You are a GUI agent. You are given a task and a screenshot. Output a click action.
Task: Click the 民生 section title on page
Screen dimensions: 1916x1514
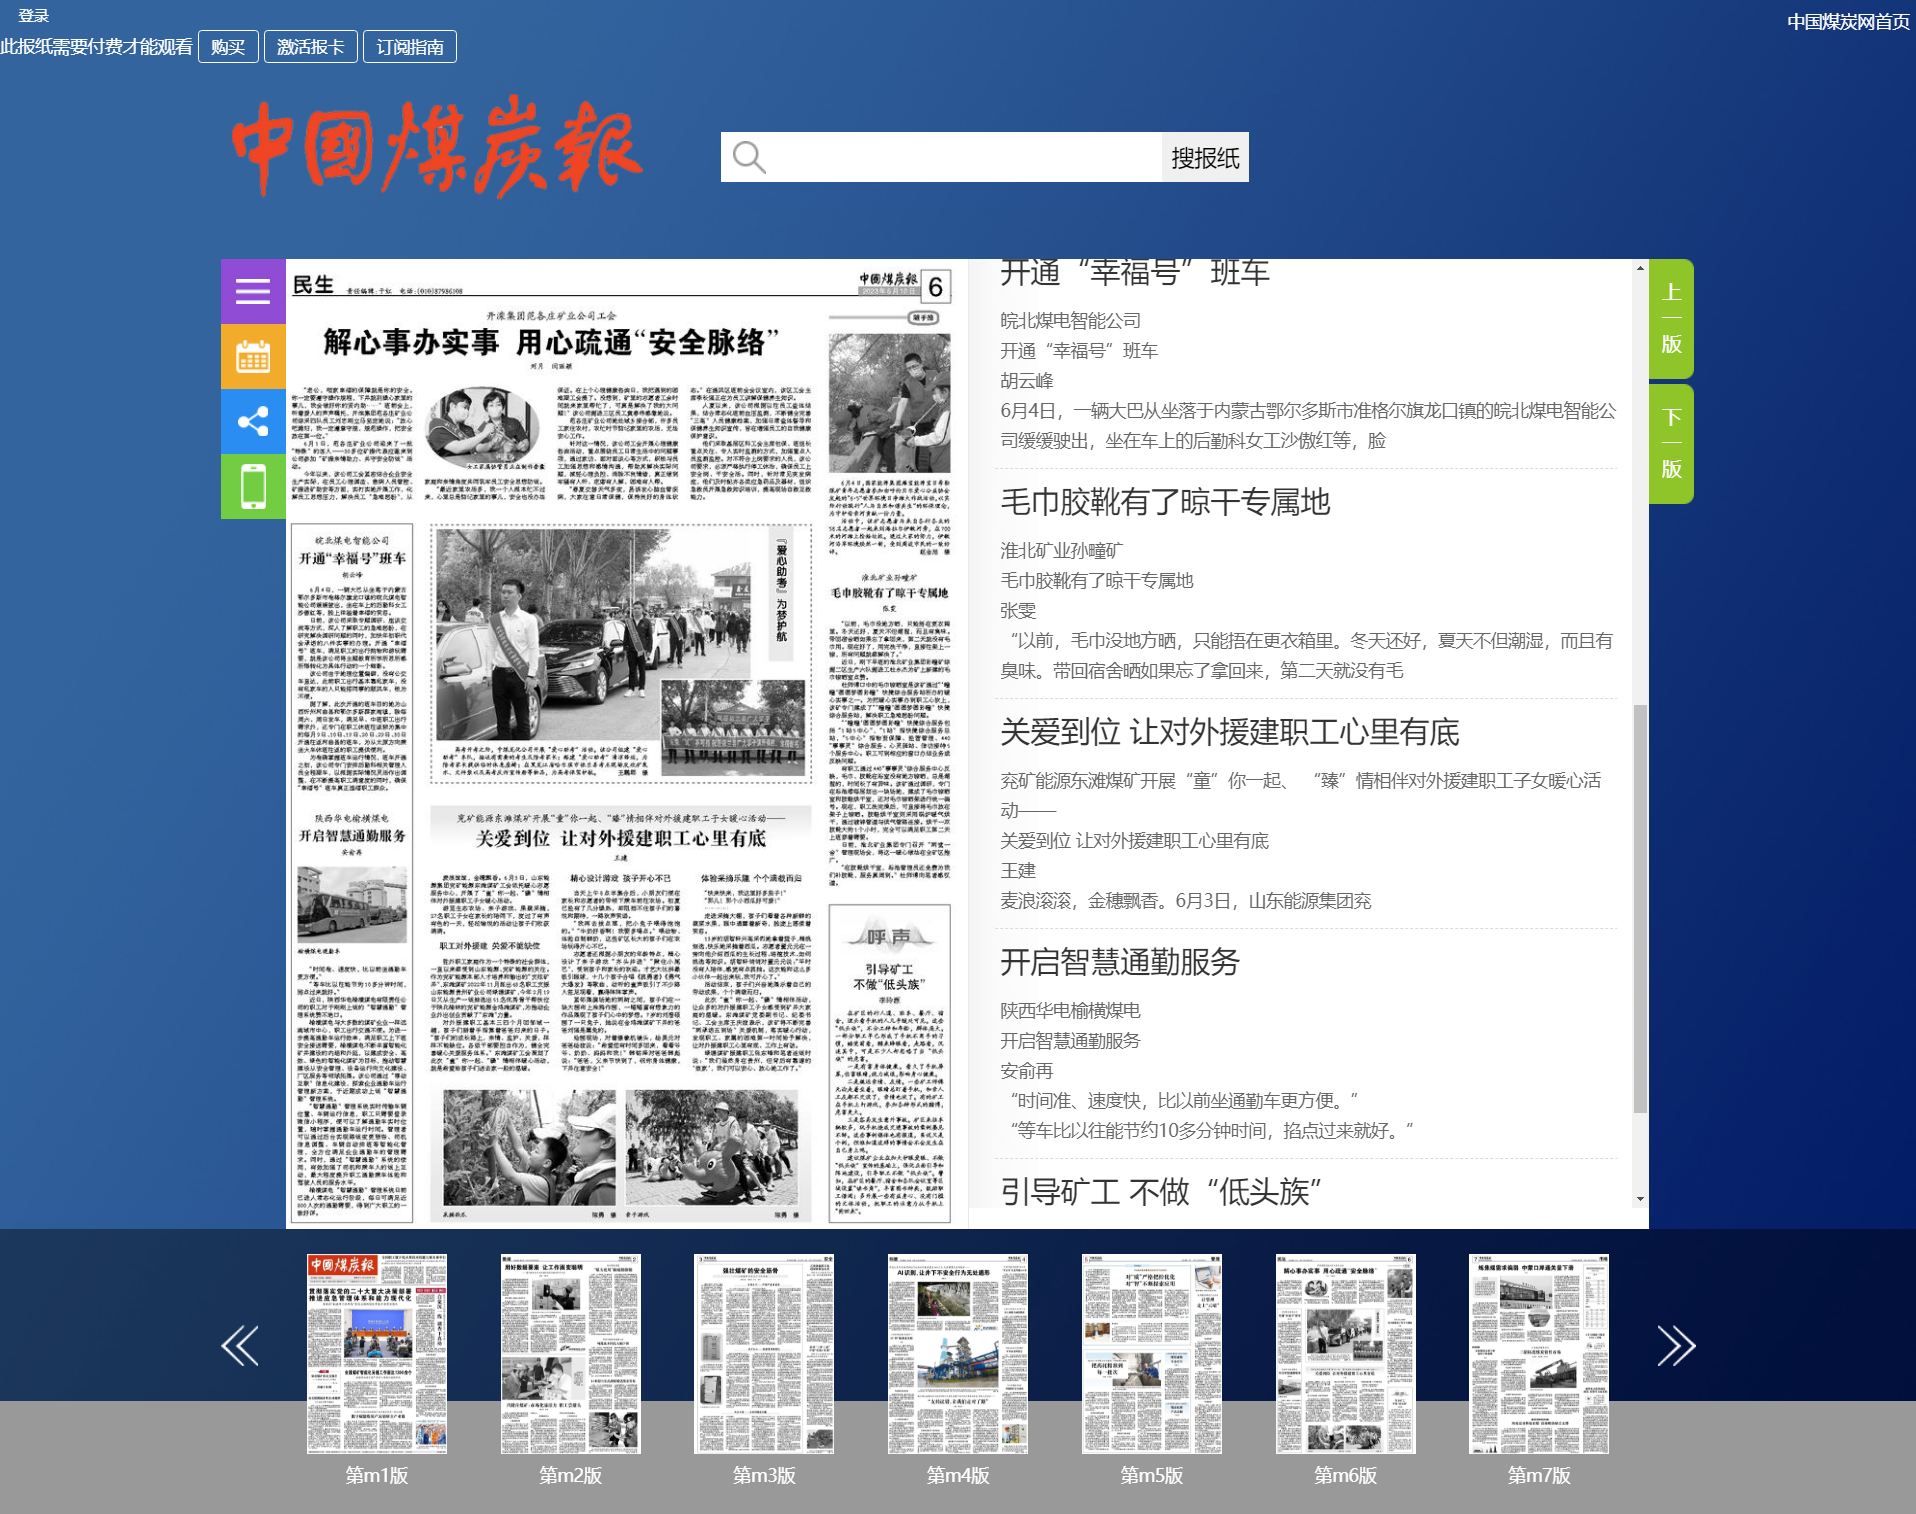point(313,285)
